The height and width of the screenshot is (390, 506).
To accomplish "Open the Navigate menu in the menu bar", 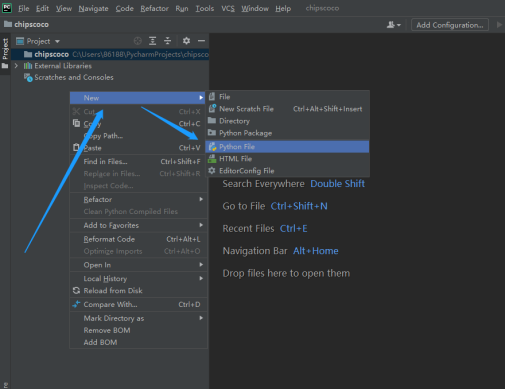I will coord(93,8).
